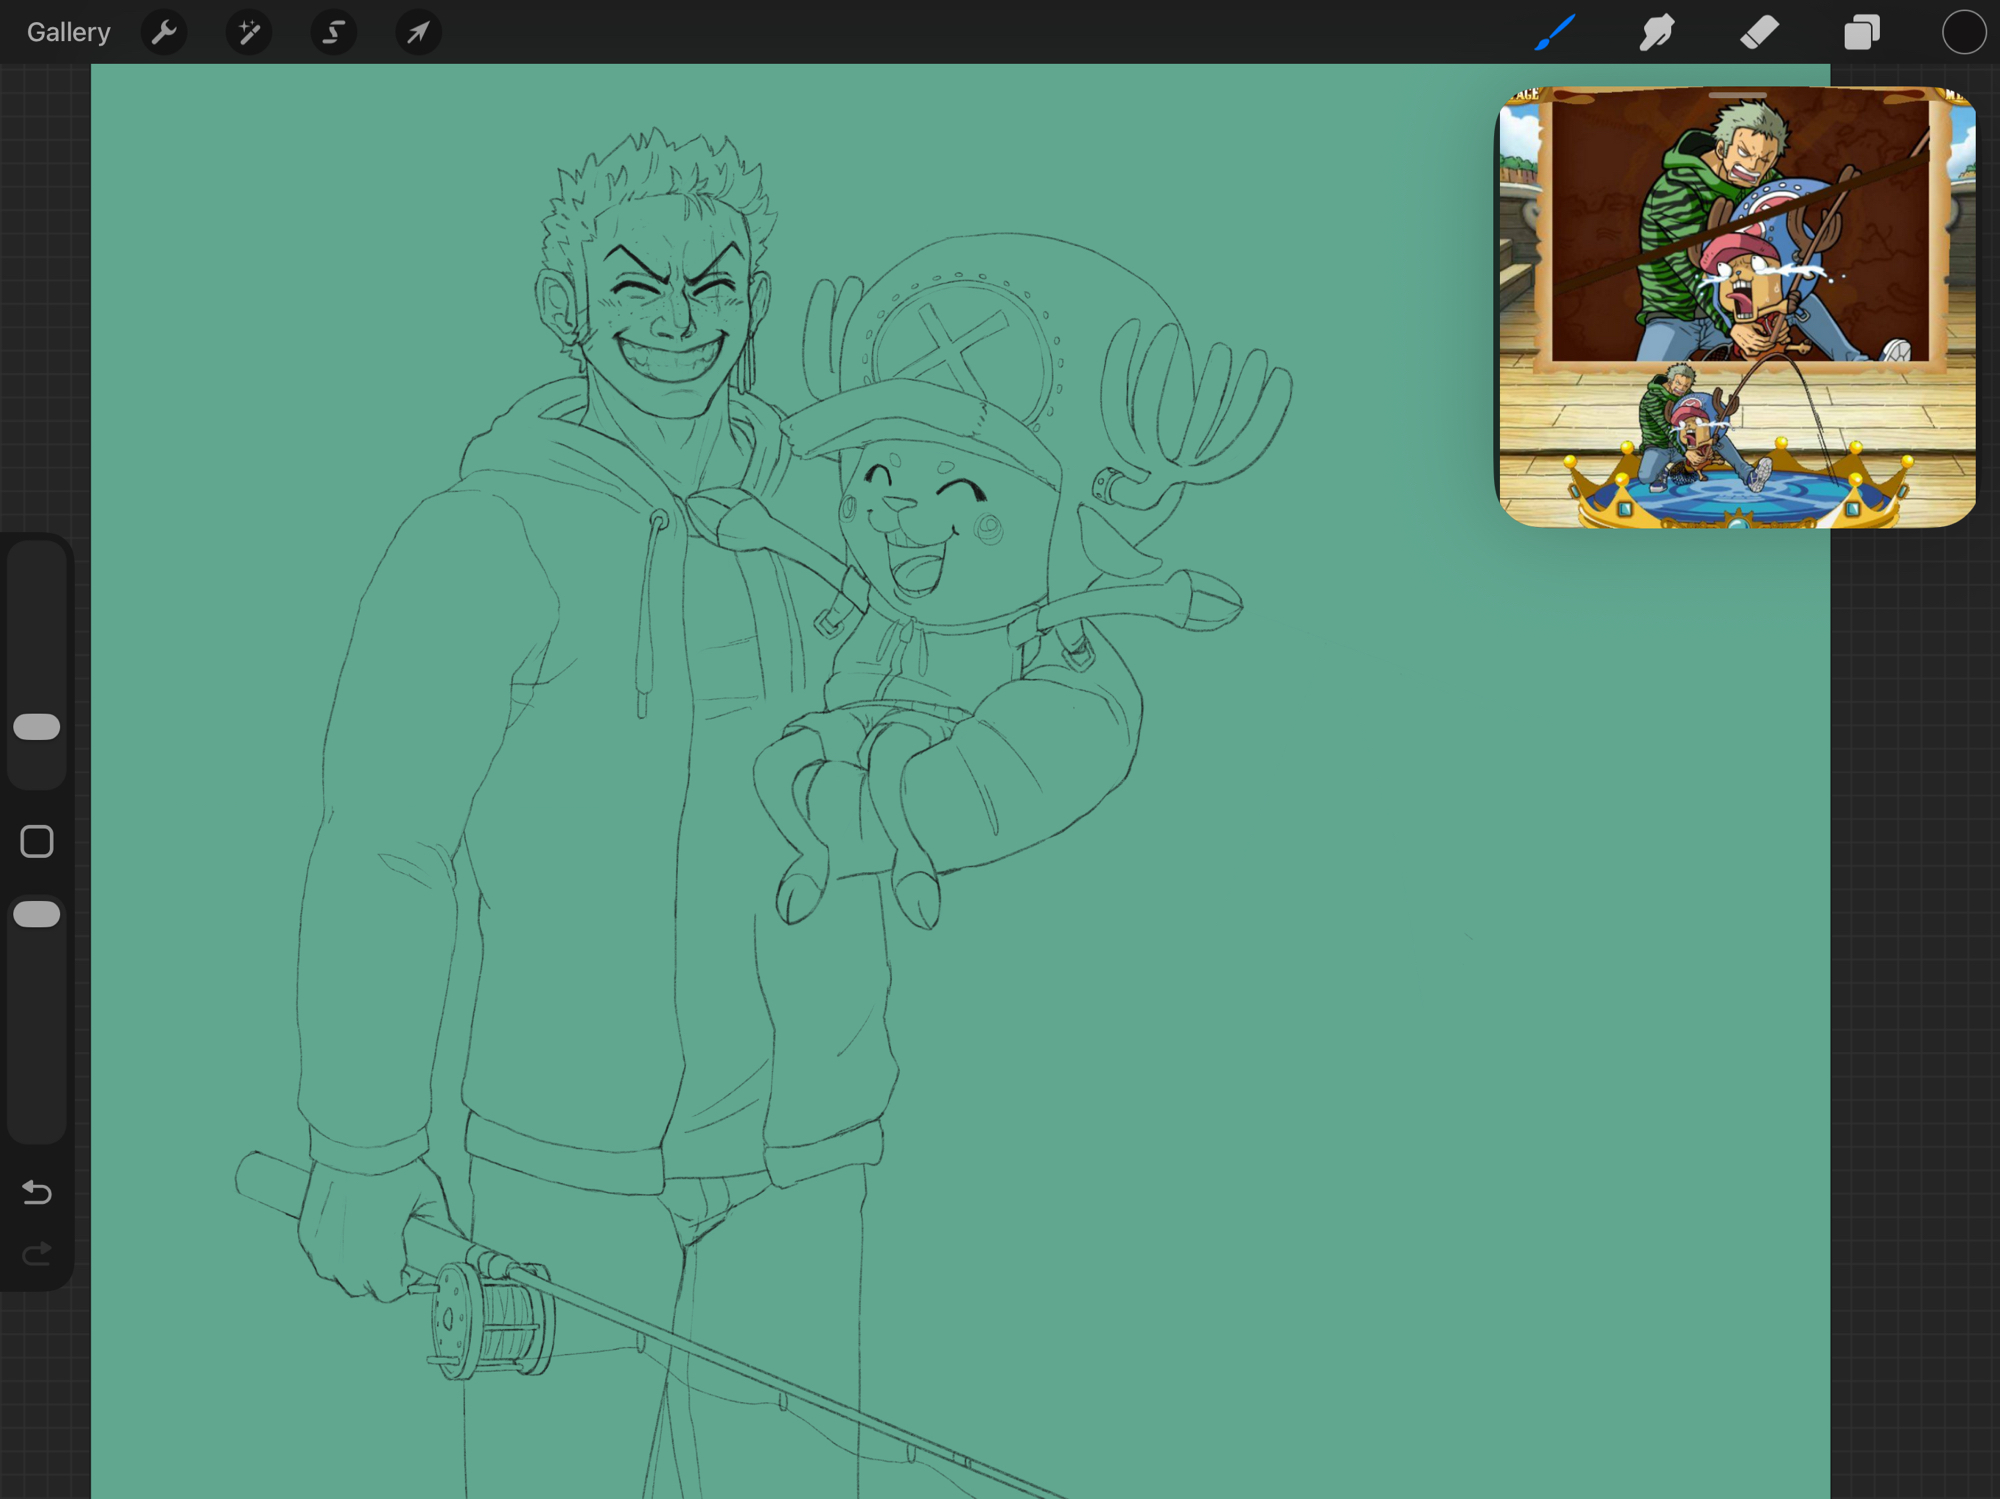This screenshot has height=1499, width=2000.
Task: Activate the Selection S-shaped tool
Action: pyautogui.click(x=333, y=33)
